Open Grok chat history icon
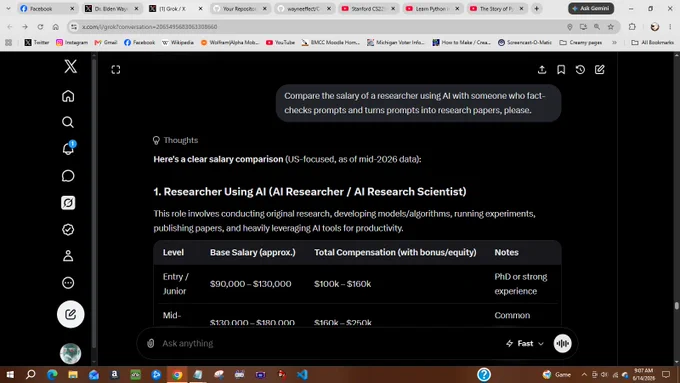This screenshot has width=680, height=383. pos(580,69)
